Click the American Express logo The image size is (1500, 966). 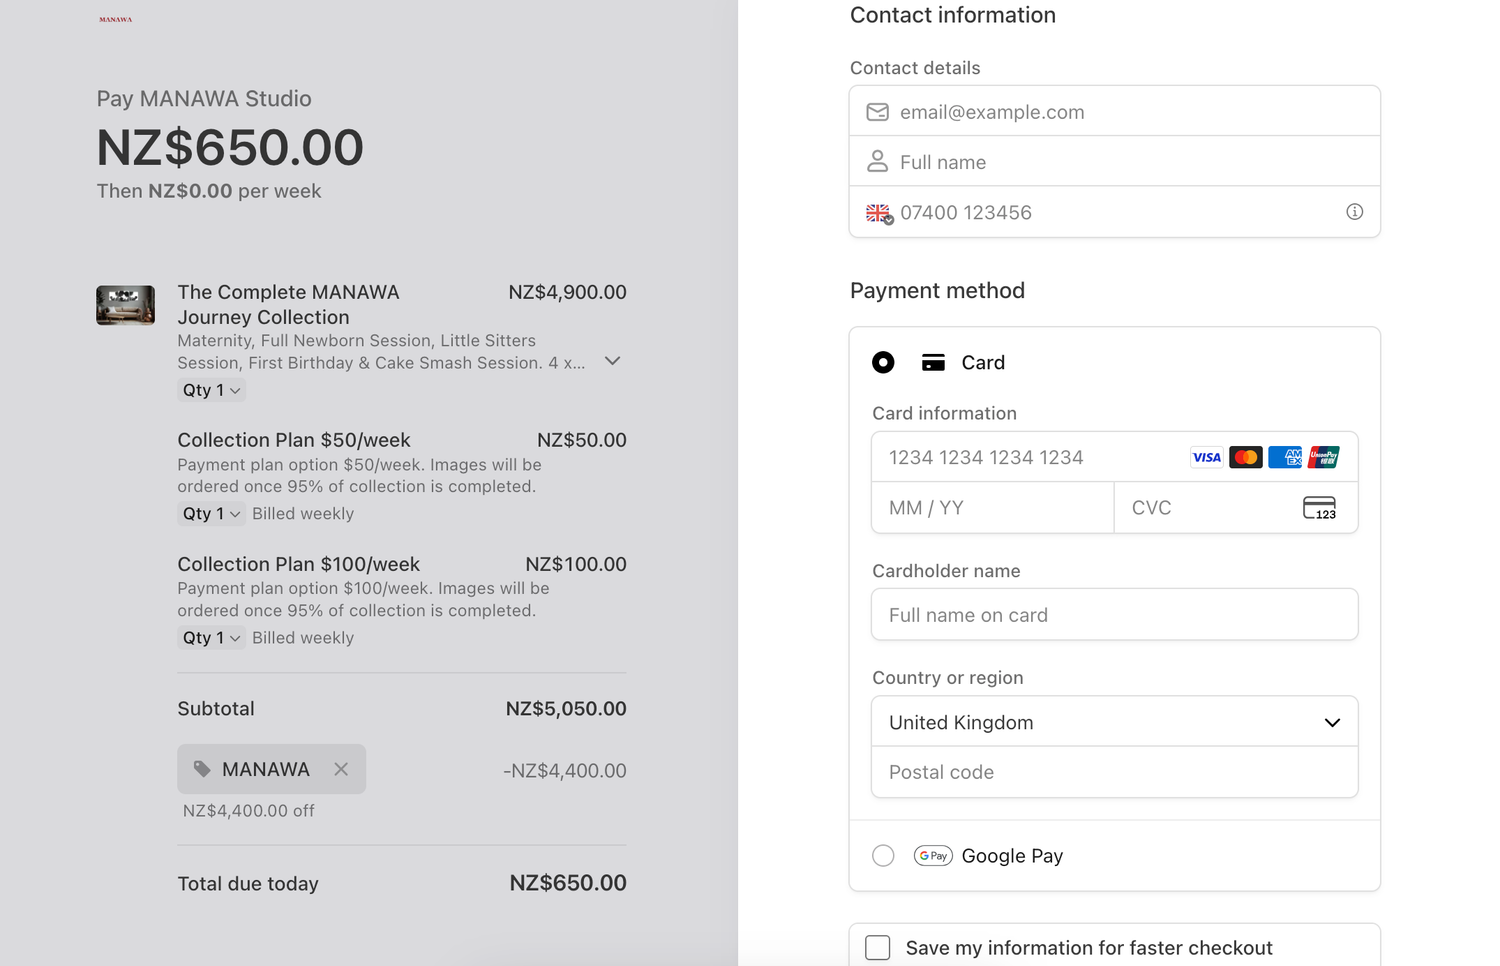[x=1285, y=458]
